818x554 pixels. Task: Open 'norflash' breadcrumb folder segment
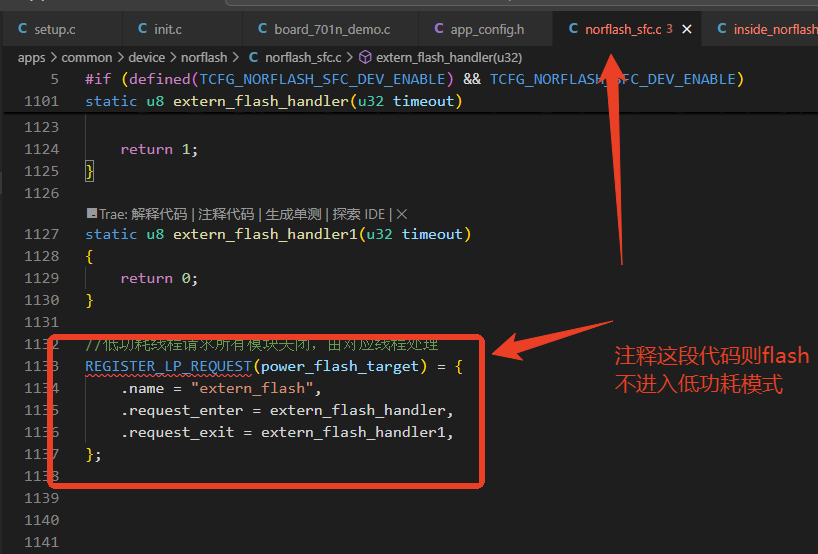click(204, 57)
